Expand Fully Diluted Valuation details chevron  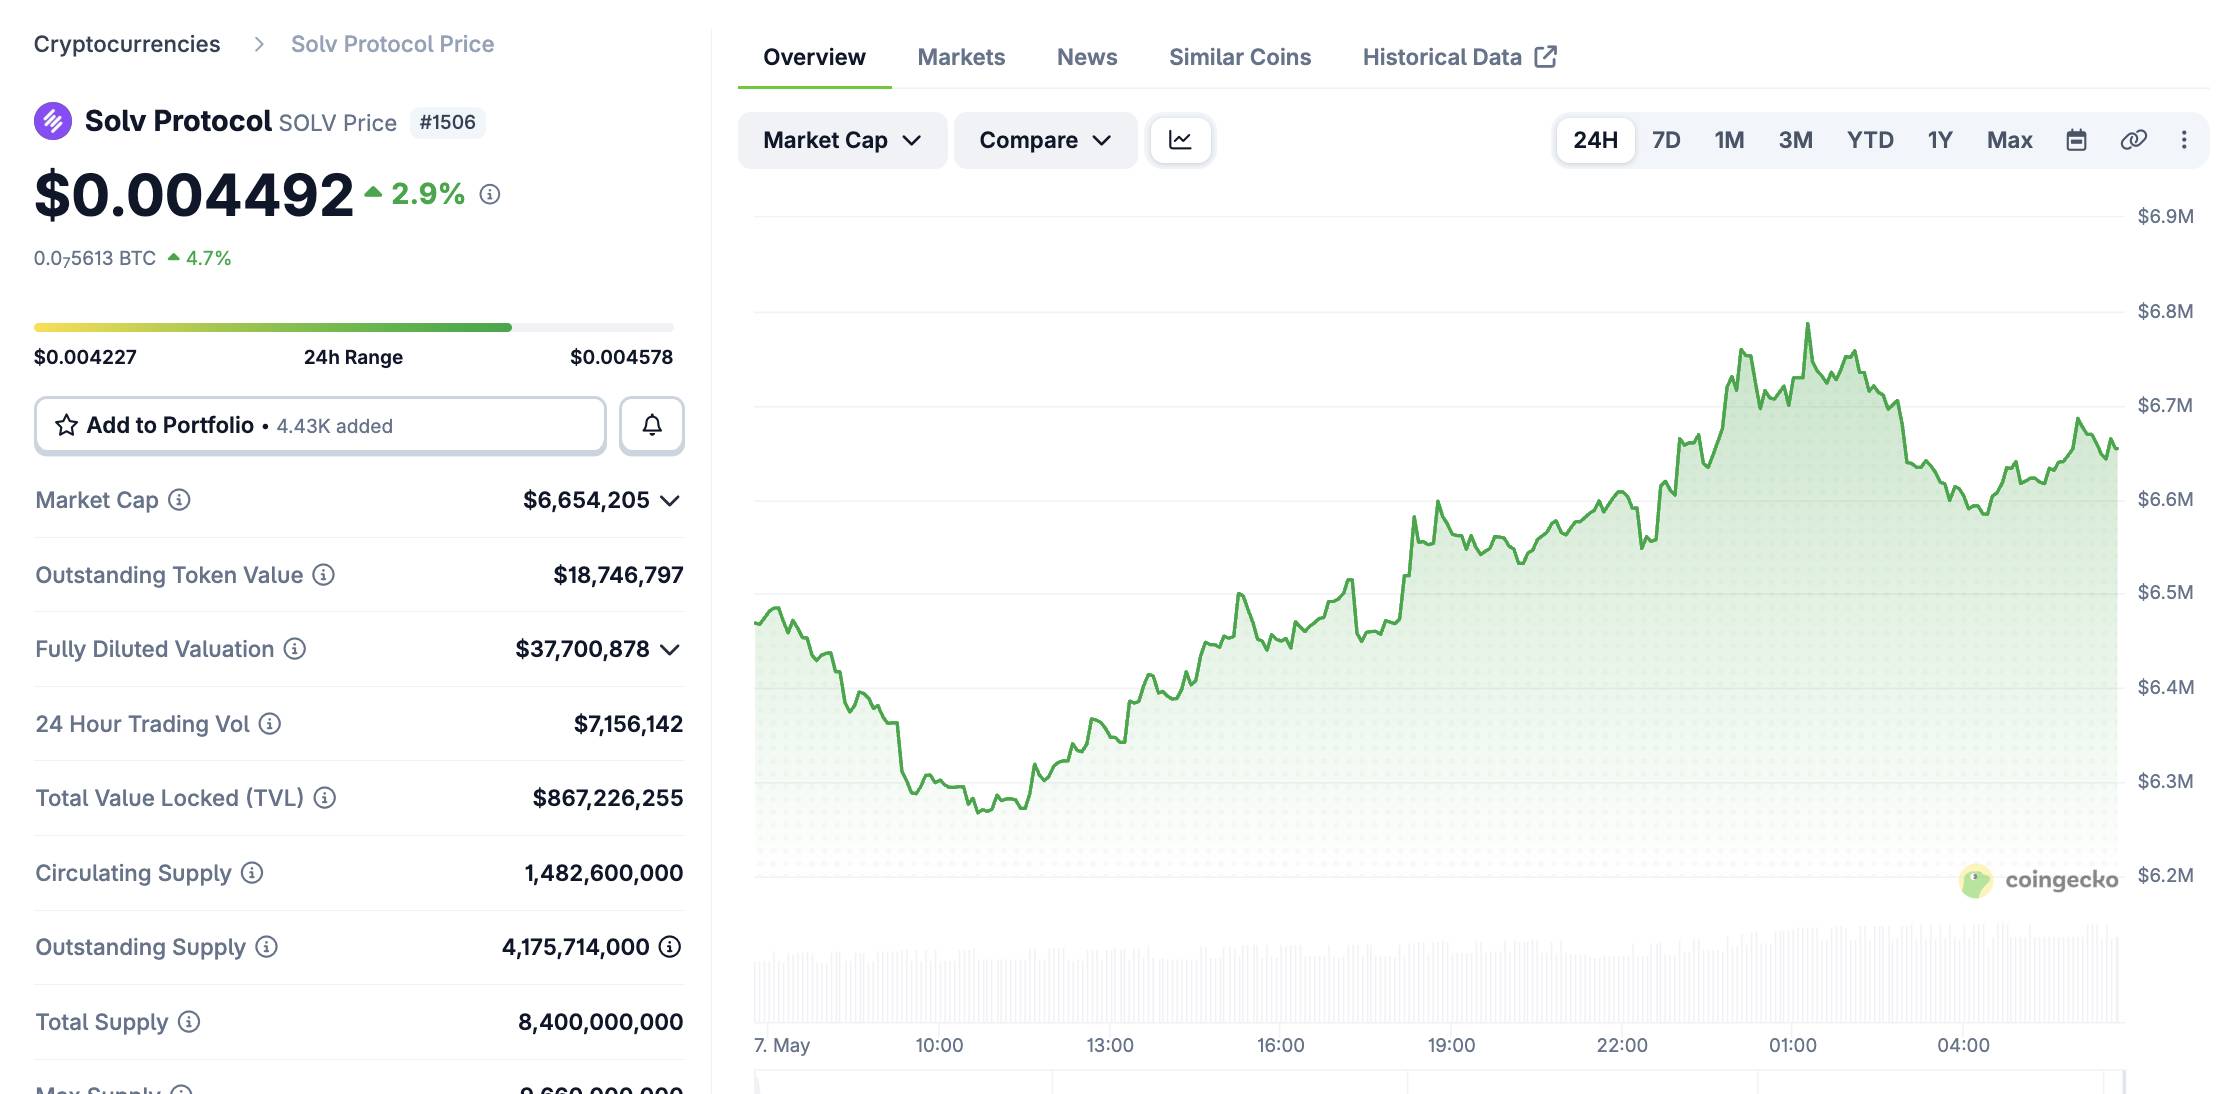(670, 649)
